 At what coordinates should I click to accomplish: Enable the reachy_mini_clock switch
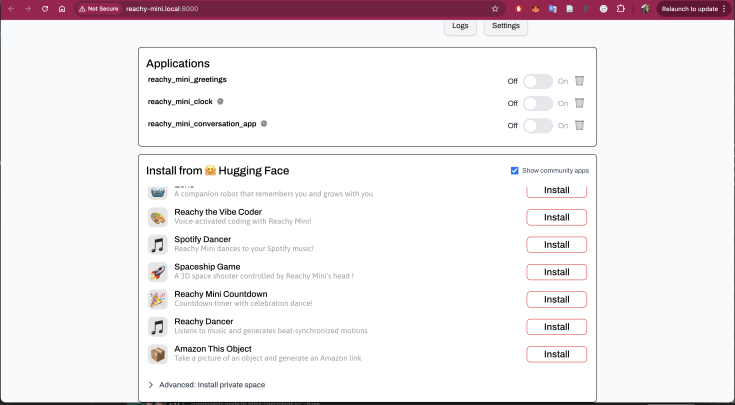pyautogui.click(x=537, y=103)
